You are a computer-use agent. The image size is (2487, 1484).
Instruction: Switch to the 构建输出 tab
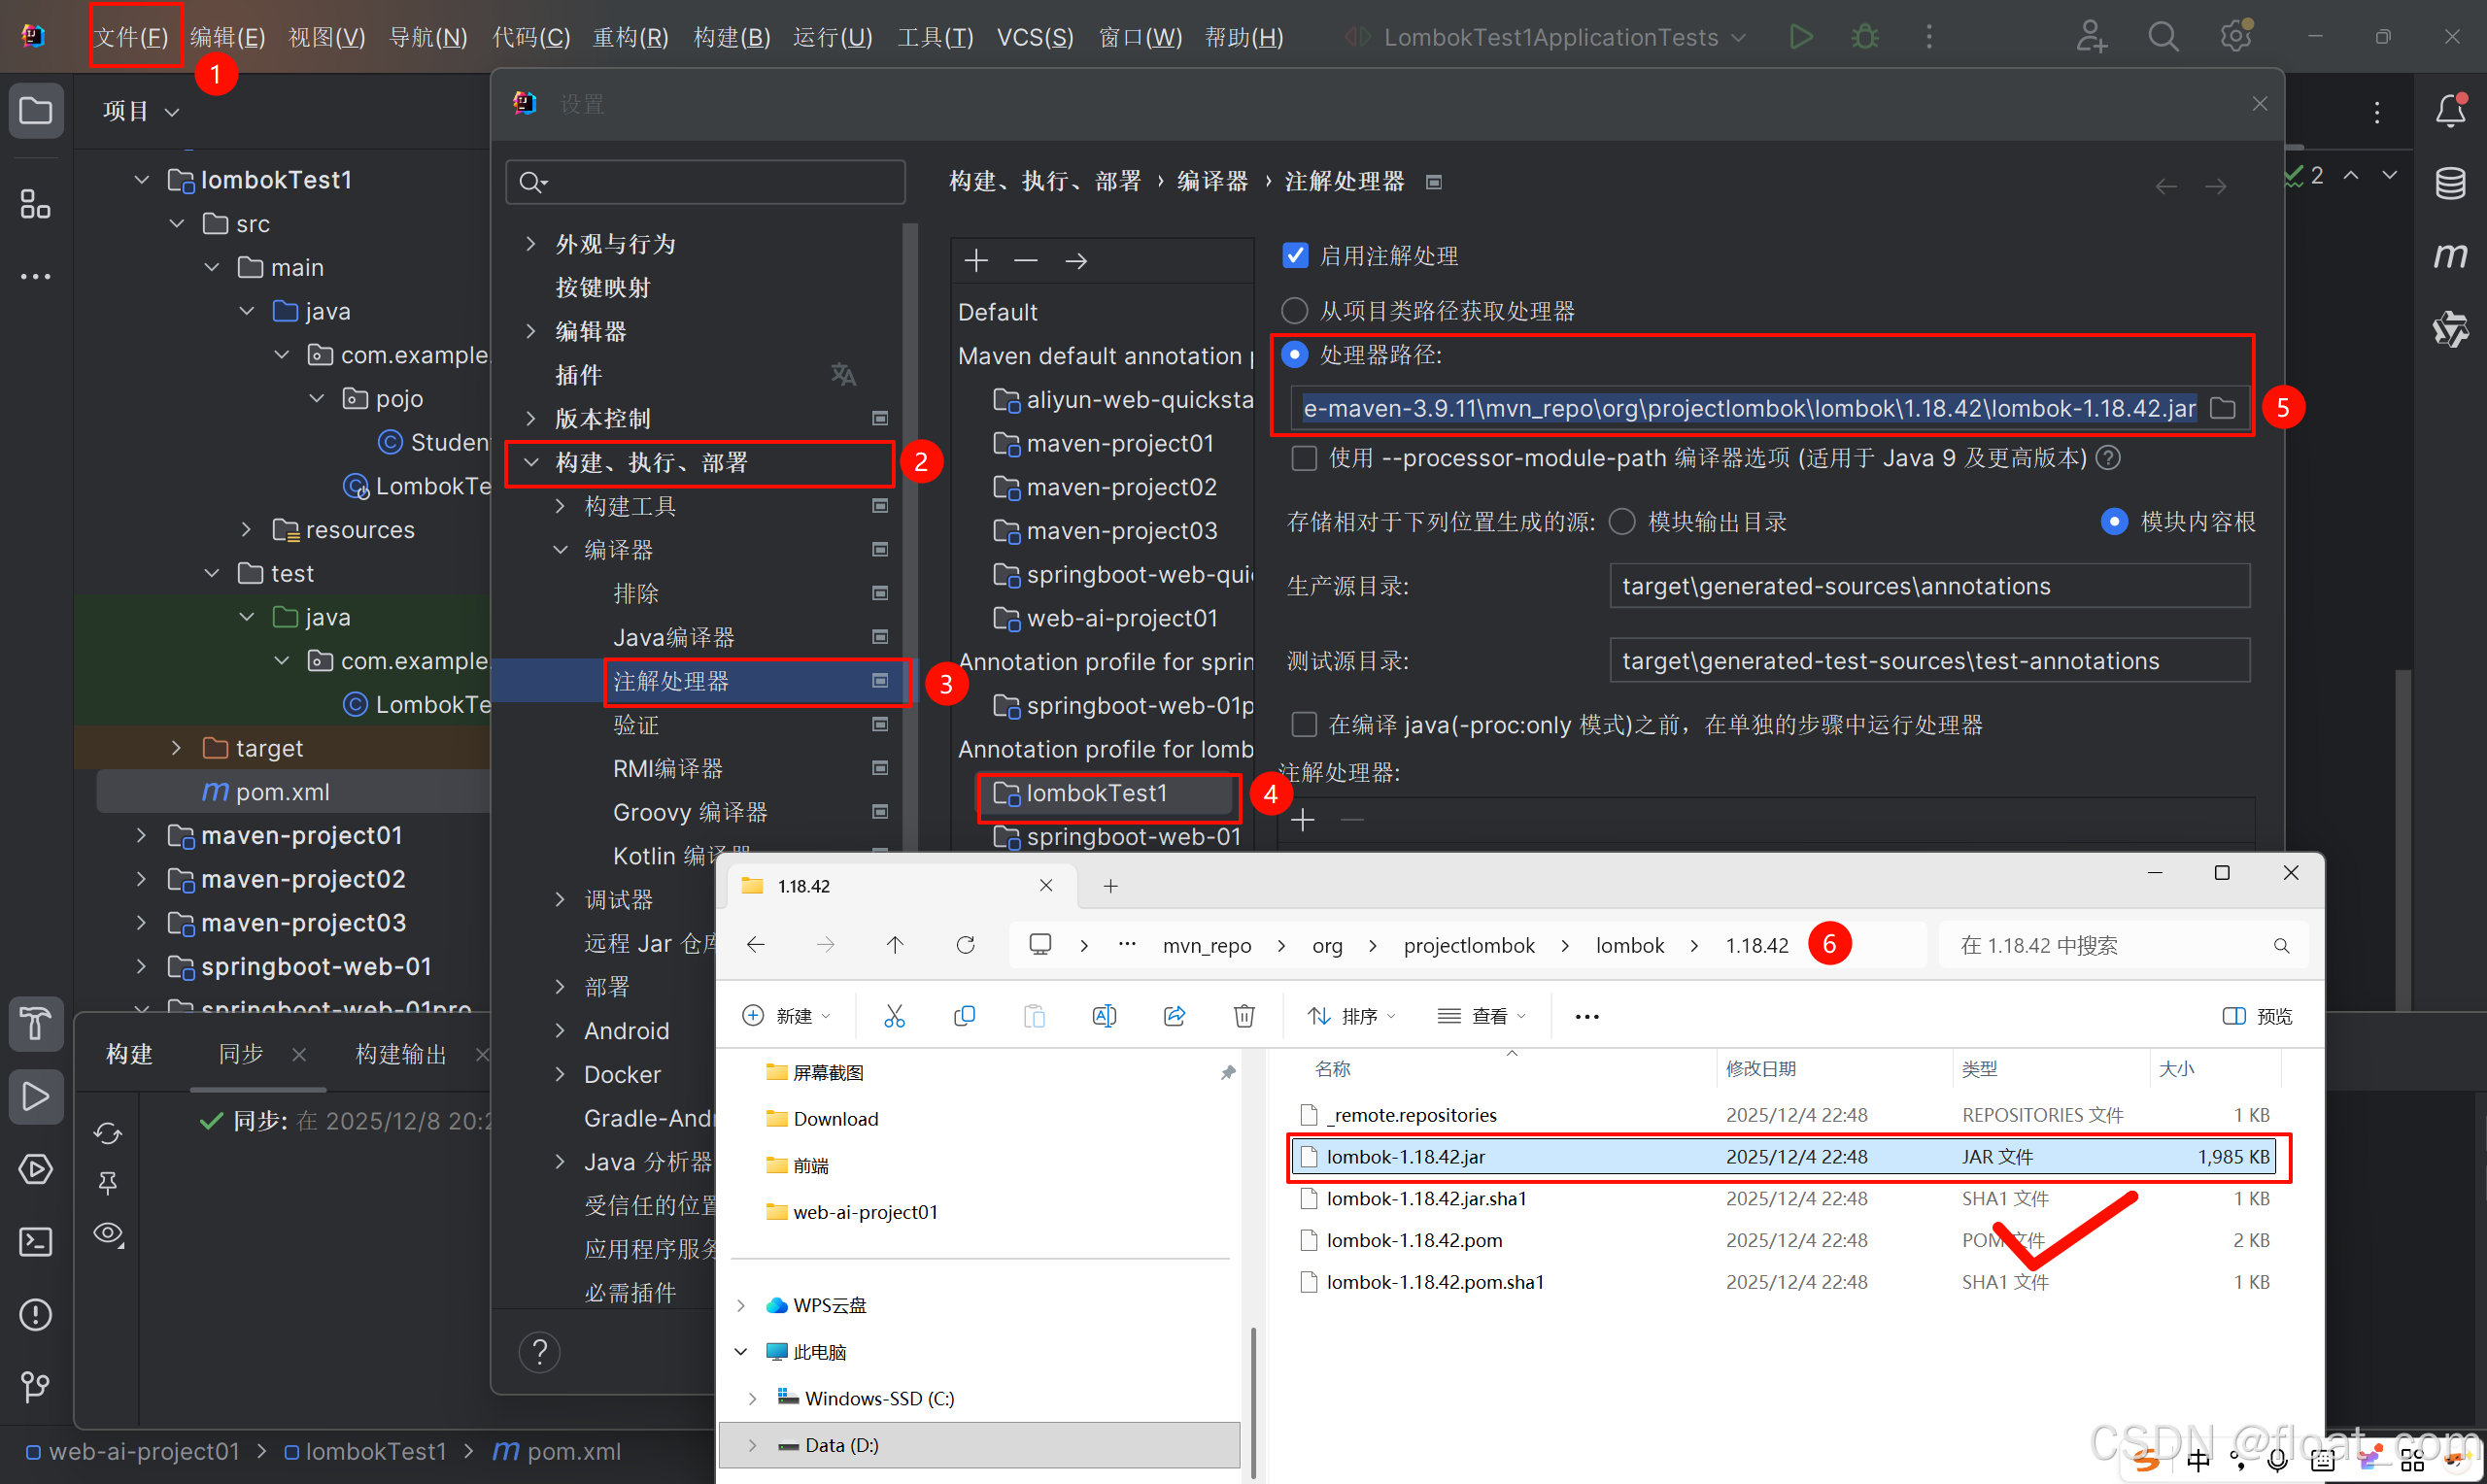pyautogui.click(x=400, y=1054)
